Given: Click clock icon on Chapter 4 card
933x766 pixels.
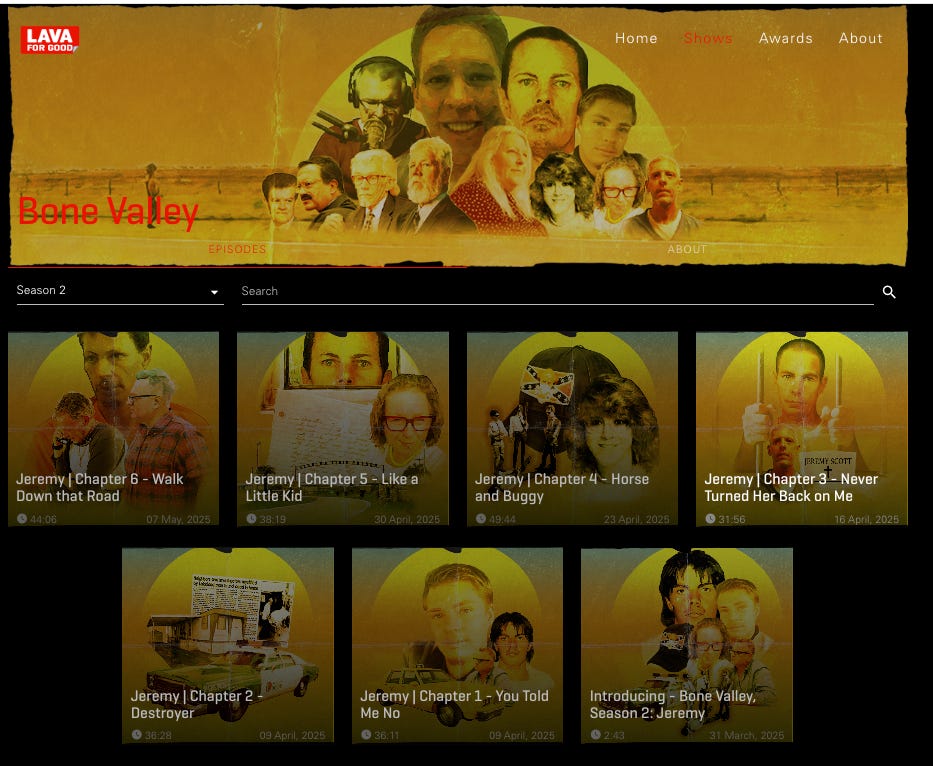Looking at the screenshot, I should (x=481, y=519).
